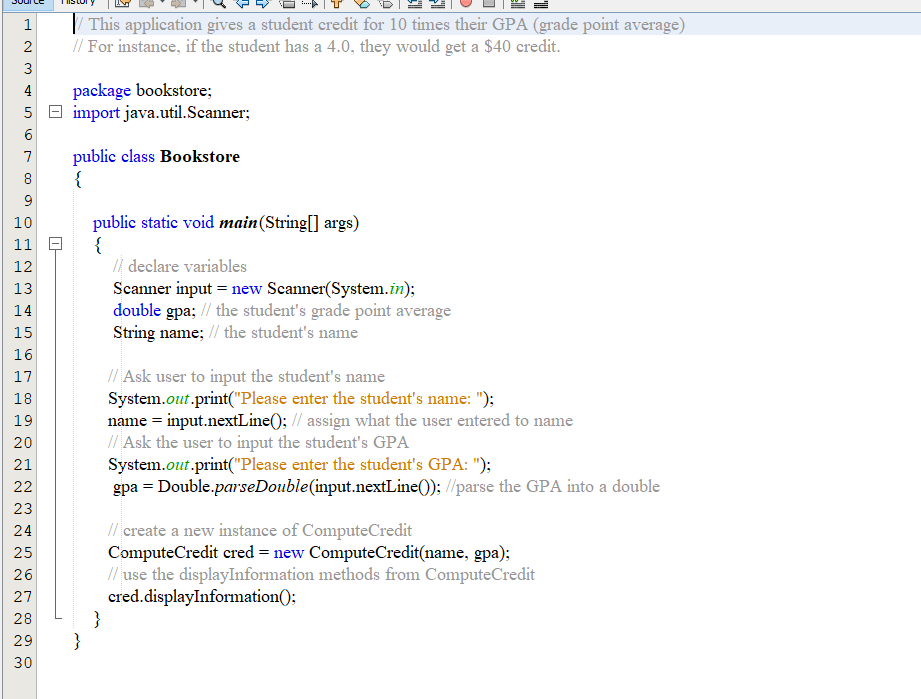
Task: Collapse the import fold on line 5
Action: (55, 112)
